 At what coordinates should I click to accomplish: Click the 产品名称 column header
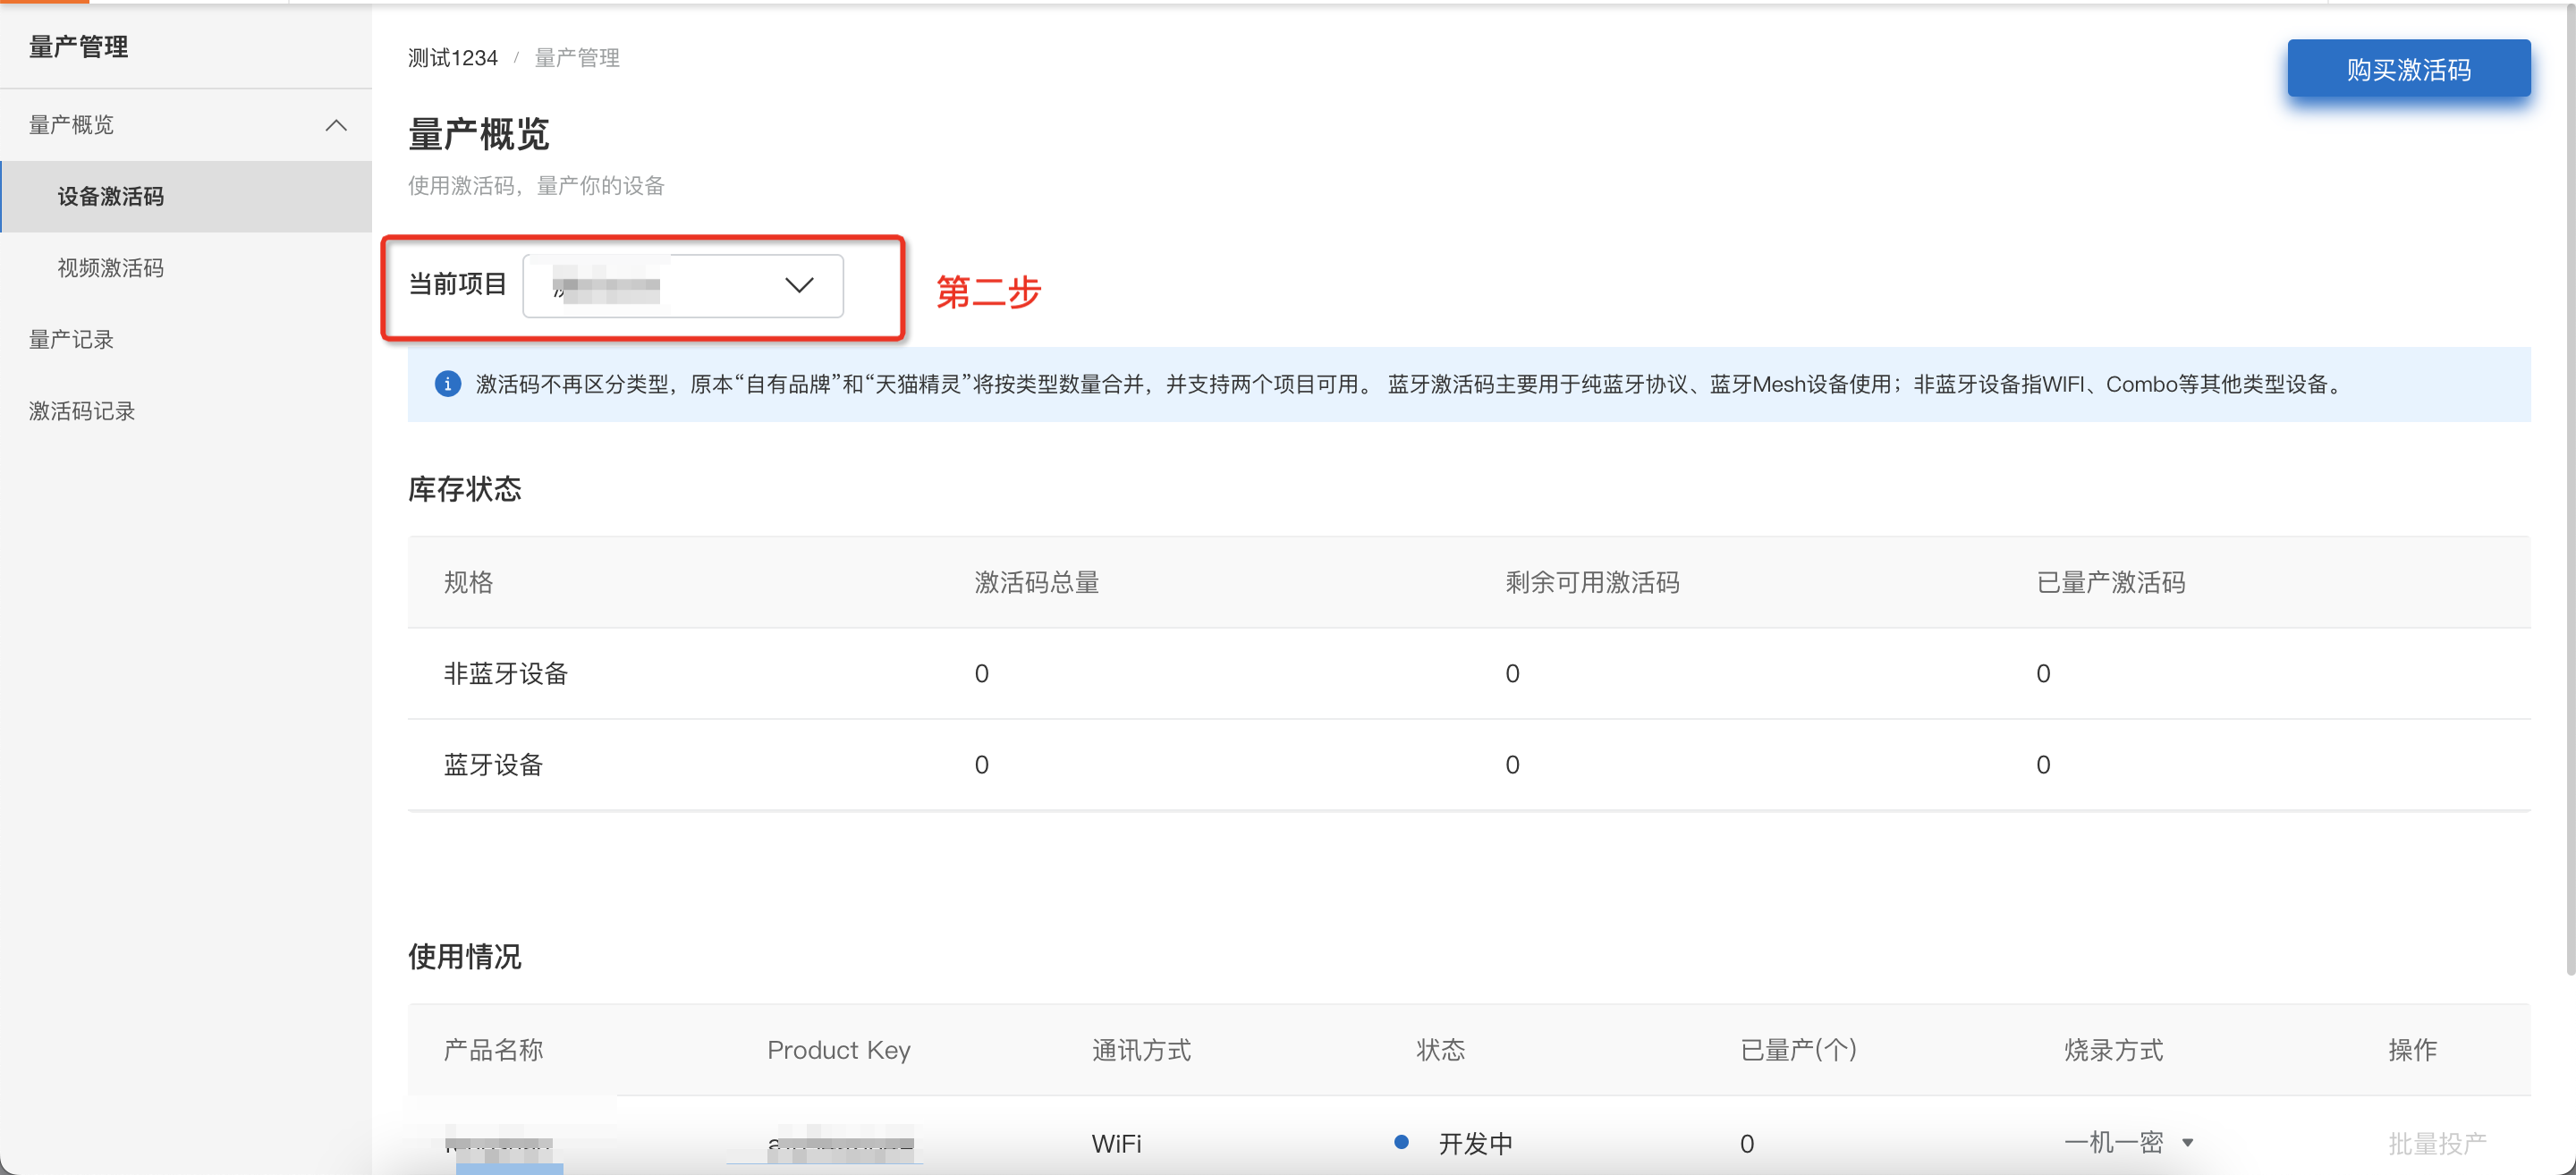[493, 1049]
